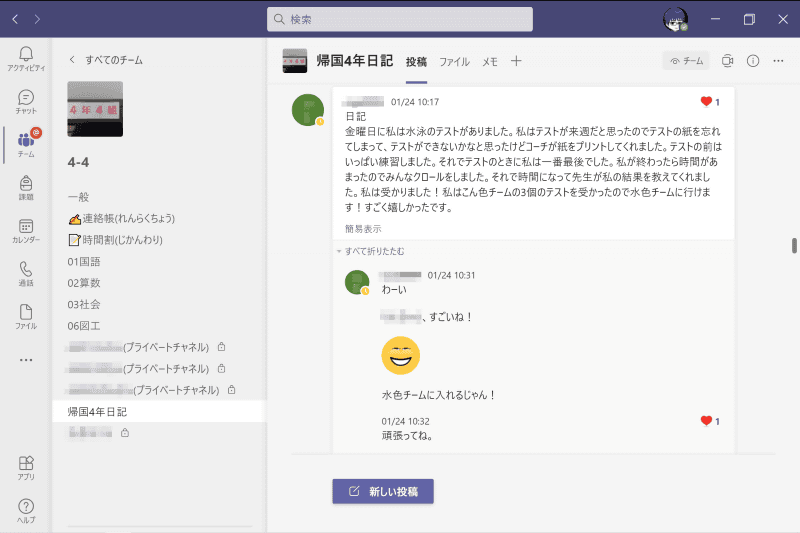Click the 01/24 10:17 timestamp
Image resolution: width=800 pixels, height=533 pixels.
pyautogui.click(x=415, y=102)
